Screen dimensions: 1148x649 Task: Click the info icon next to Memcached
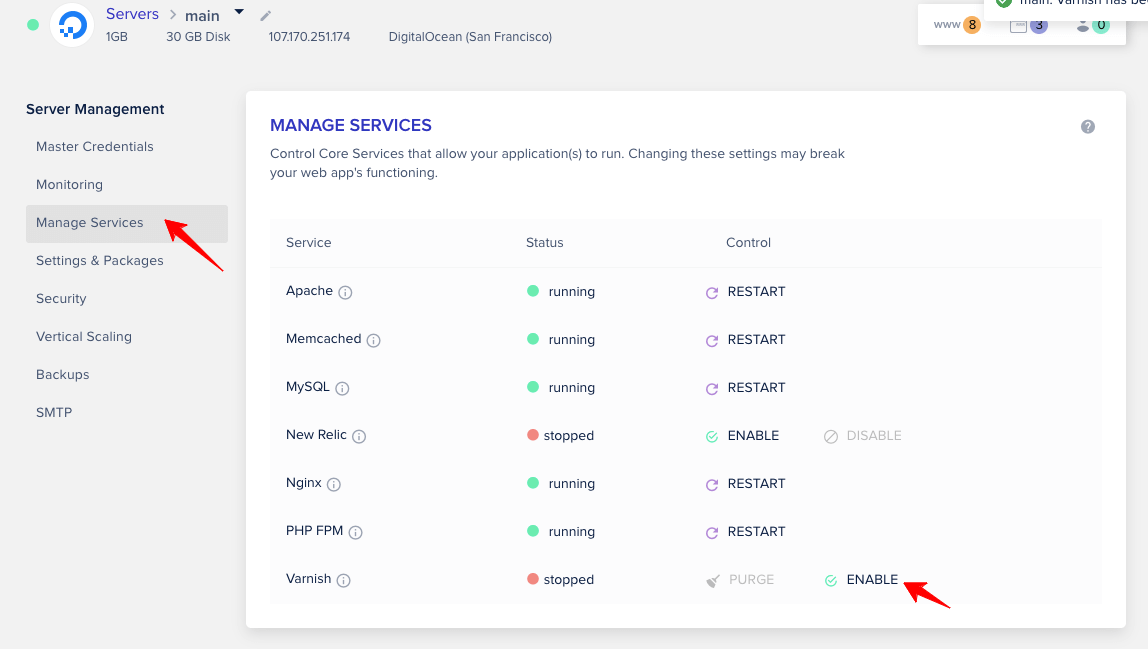[373, 339]
